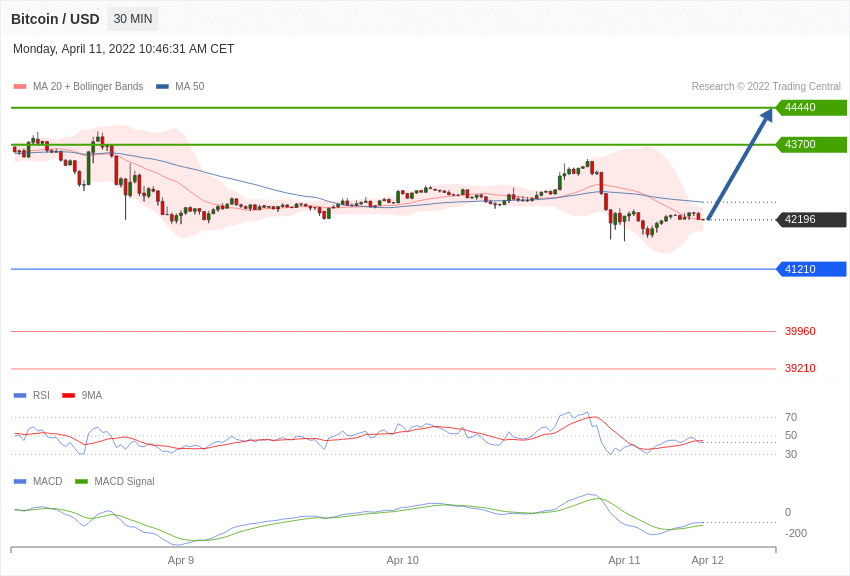This screenshot has height=576, width=850.
Task: Click the MACD legend swatch
Action: coord(20,482)
